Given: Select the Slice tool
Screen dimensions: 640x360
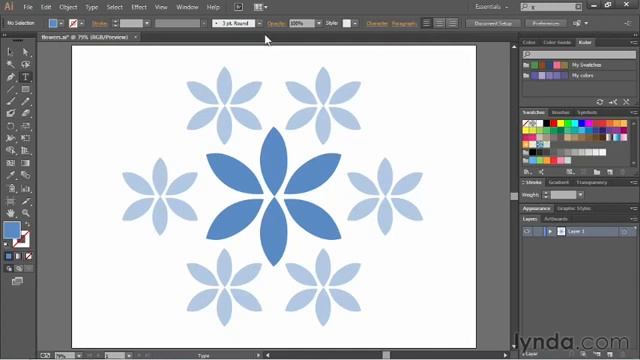Looking at the screenshot, I should tap(25, 201).
